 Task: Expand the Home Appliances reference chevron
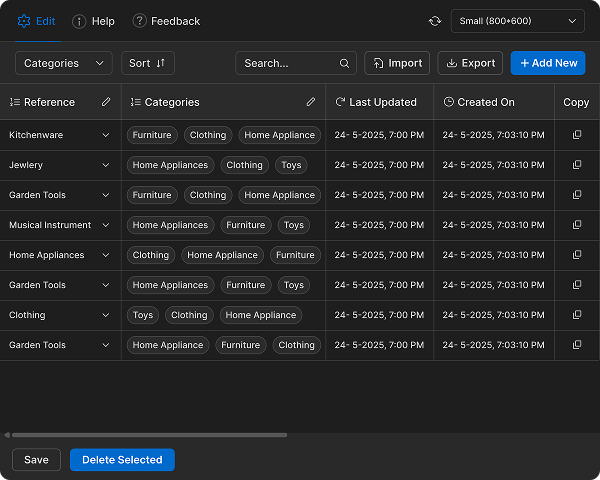point(106,255)
